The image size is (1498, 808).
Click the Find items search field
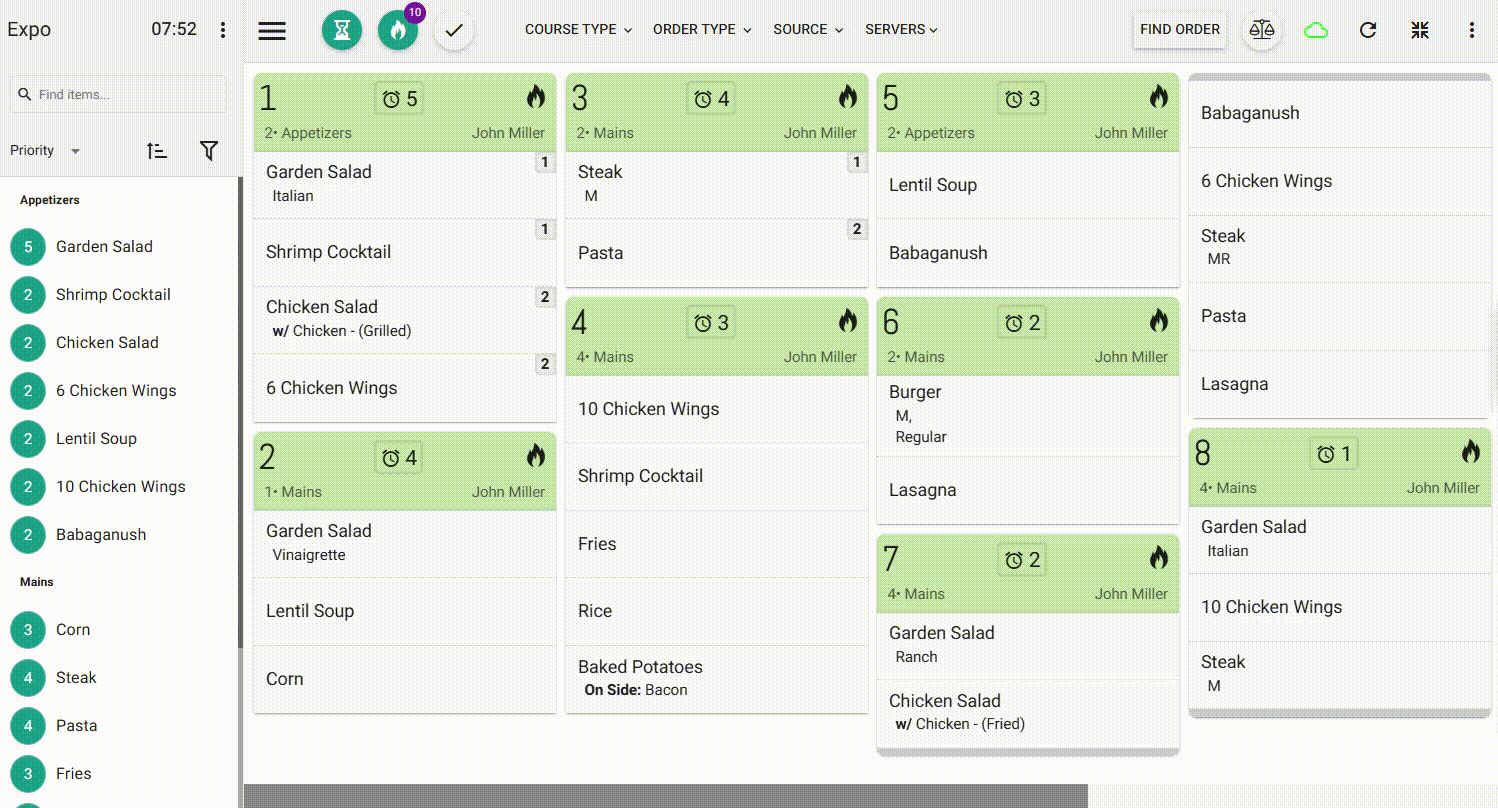click(118, 95)
